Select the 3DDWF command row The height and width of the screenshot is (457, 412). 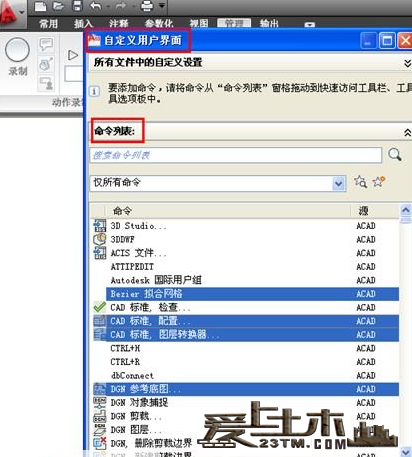coord(245,239)
